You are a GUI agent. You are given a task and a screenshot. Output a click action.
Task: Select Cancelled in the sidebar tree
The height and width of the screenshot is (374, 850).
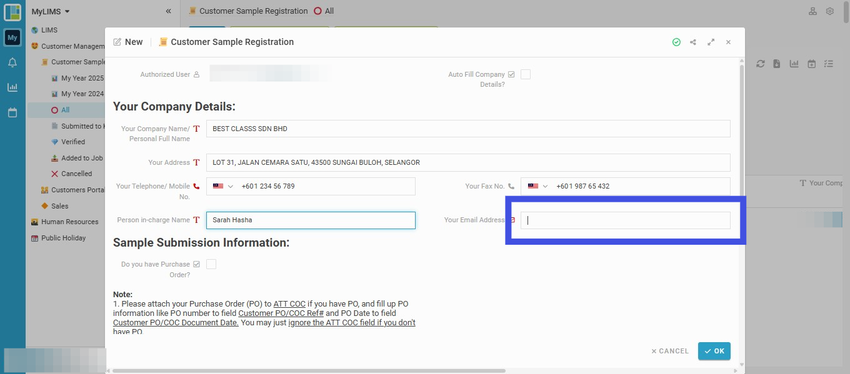pos(76,173)
